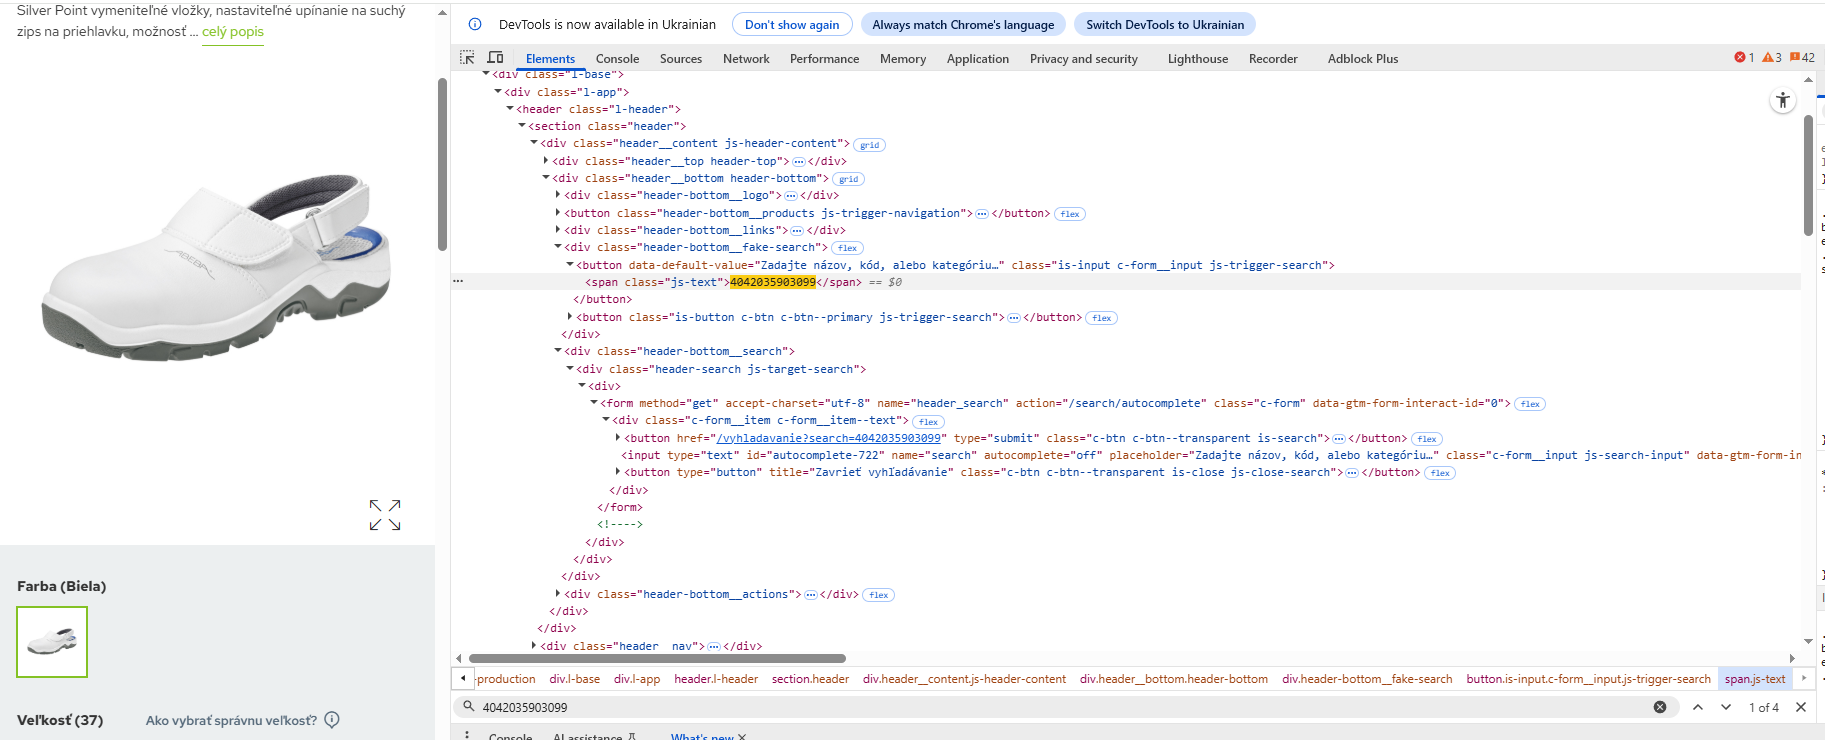This screenshot has height=740, width=1825.
Task: Activate the inspect element picker icon
Action: click(x=467, y=58)
